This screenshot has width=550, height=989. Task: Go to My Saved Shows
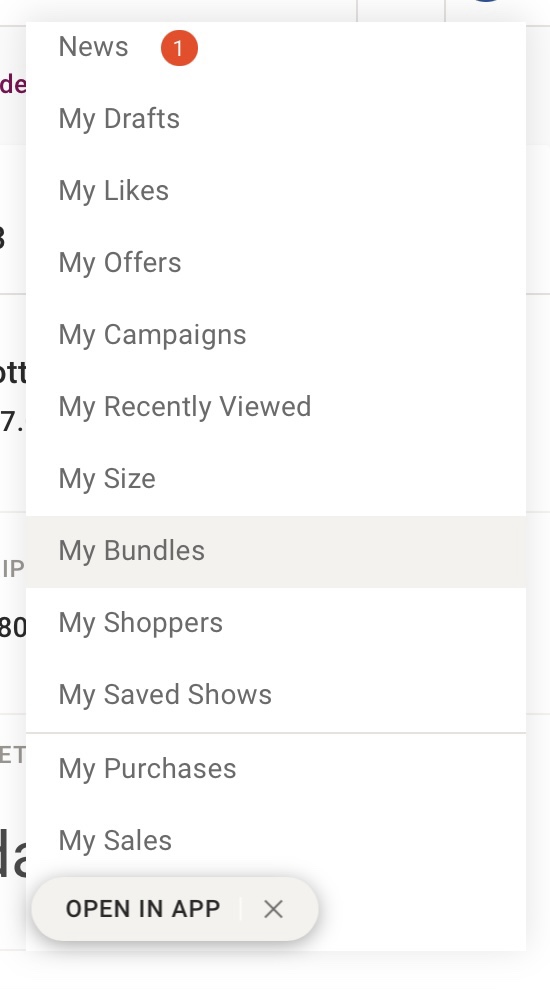click(x=276, y=696)
